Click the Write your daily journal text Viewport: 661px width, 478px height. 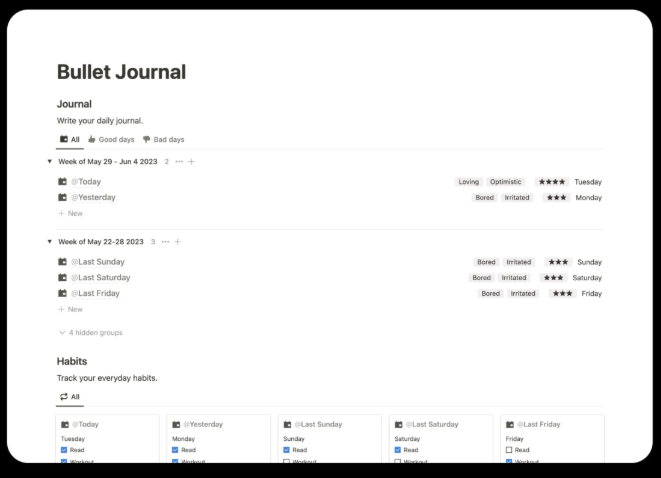click(x=100, y=121)
